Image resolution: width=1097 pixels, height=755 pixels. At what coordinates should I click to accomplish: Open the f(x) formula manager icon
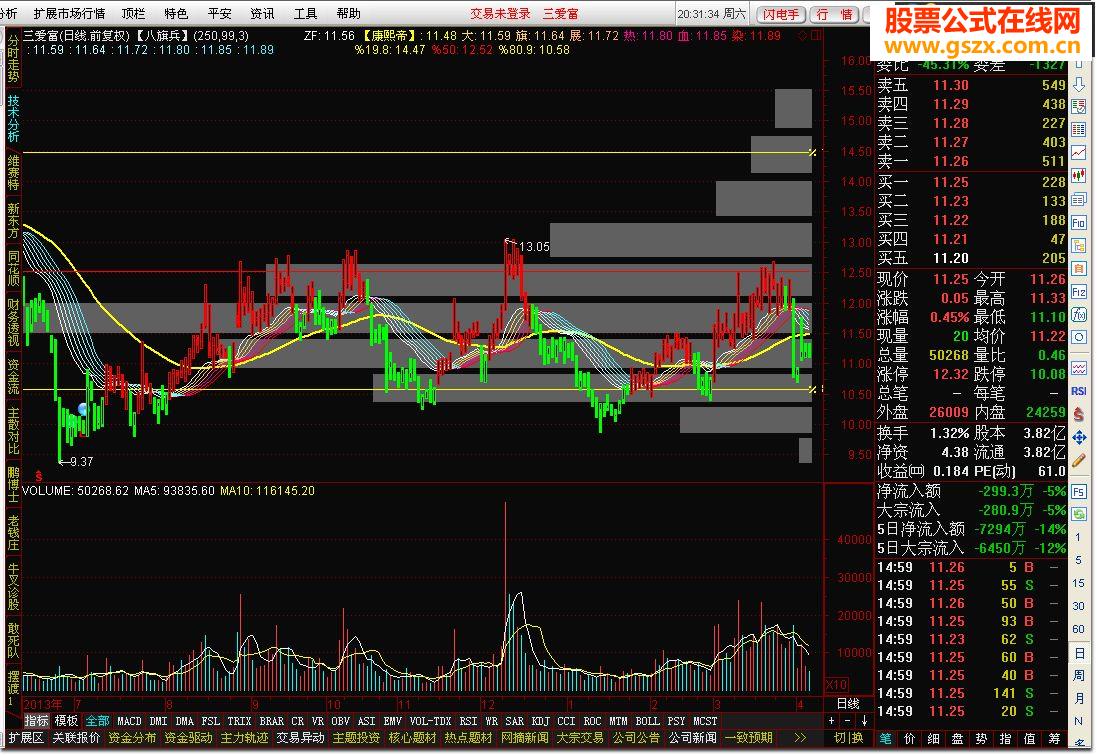(1079, 314)
